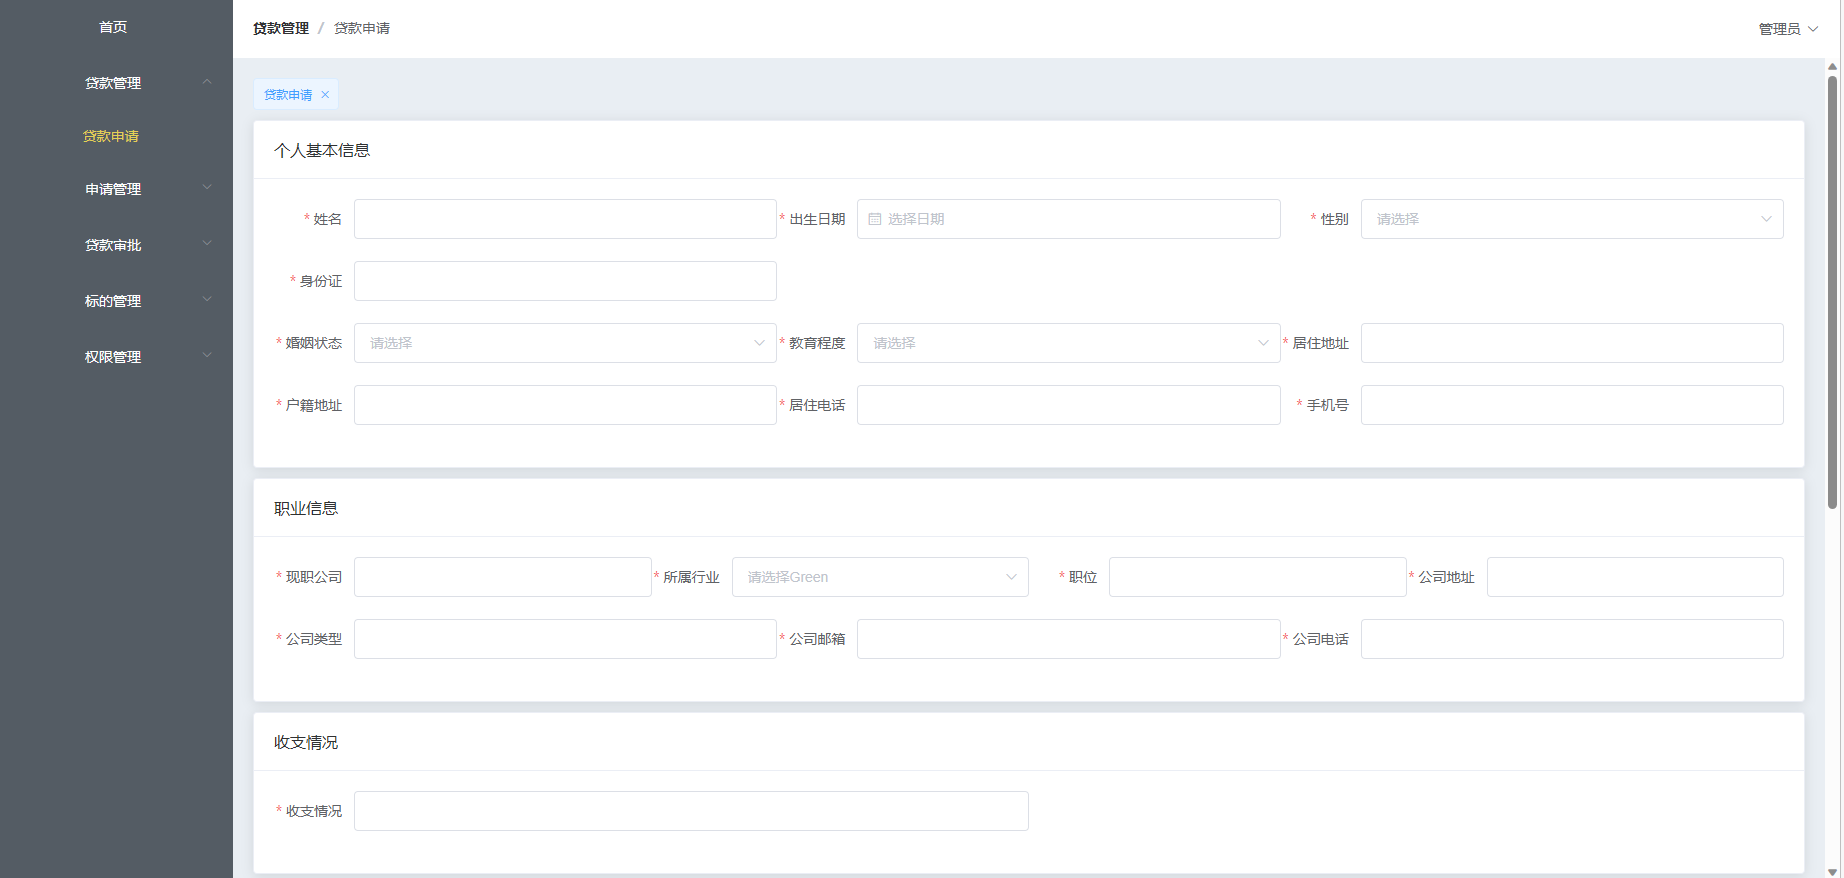
Task: Click 贷款申请 in the breadcrumb
Action: click(362, 28)
